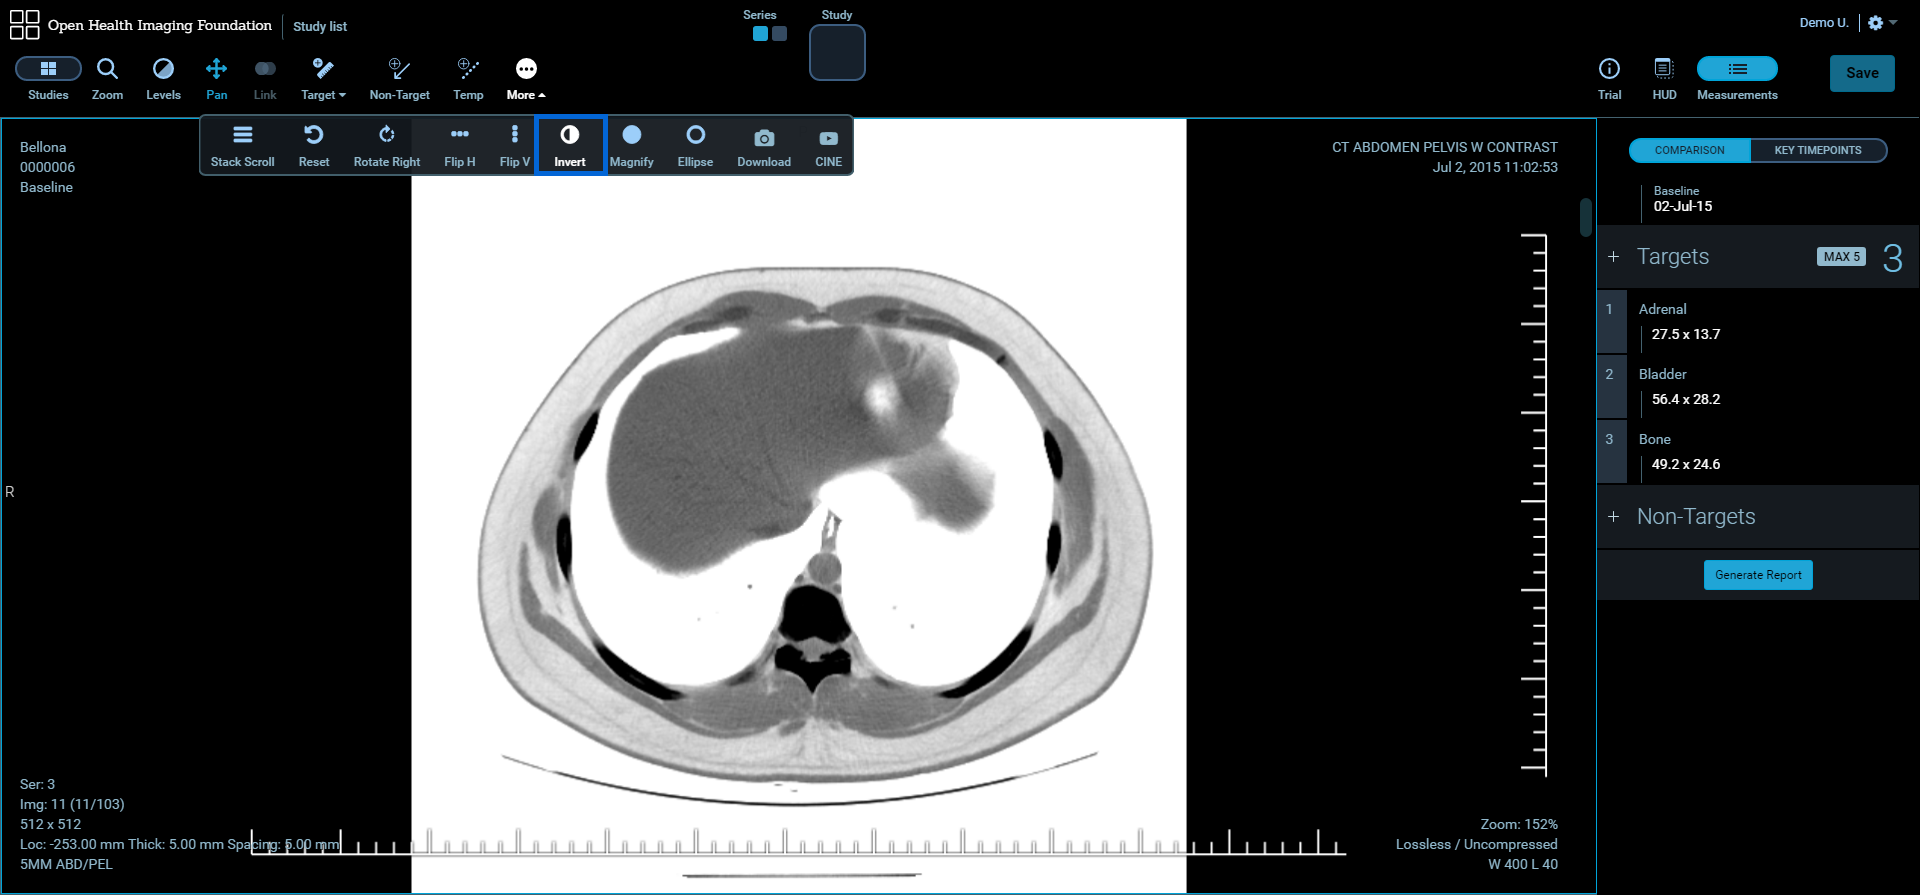Select the Comparison tab

(1689, 150)
